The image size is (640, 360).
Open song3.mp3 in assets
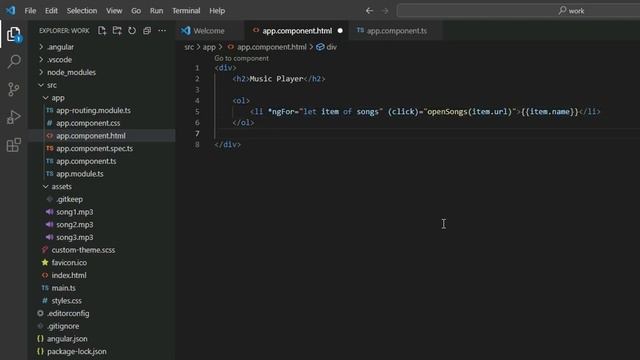coord(74,237)
